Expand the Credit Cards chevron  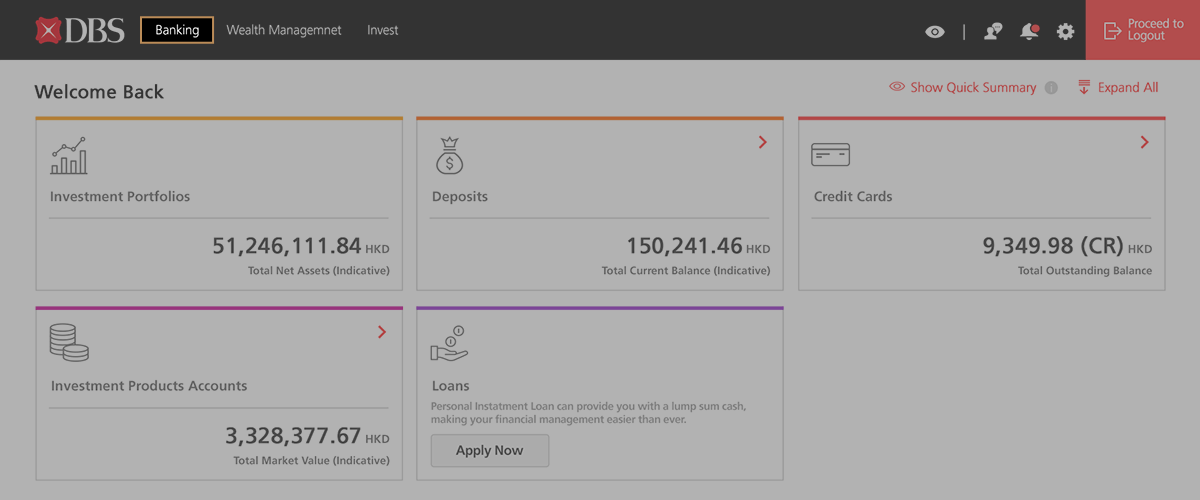point(1144,142)
